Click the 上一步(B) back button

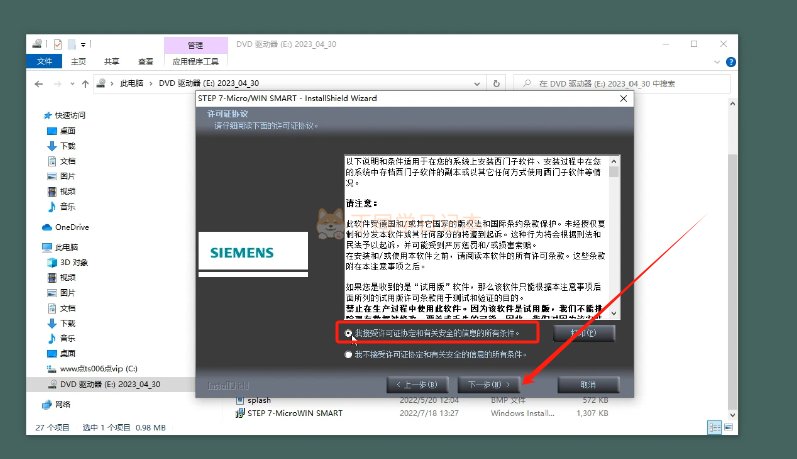click(417, 385)
